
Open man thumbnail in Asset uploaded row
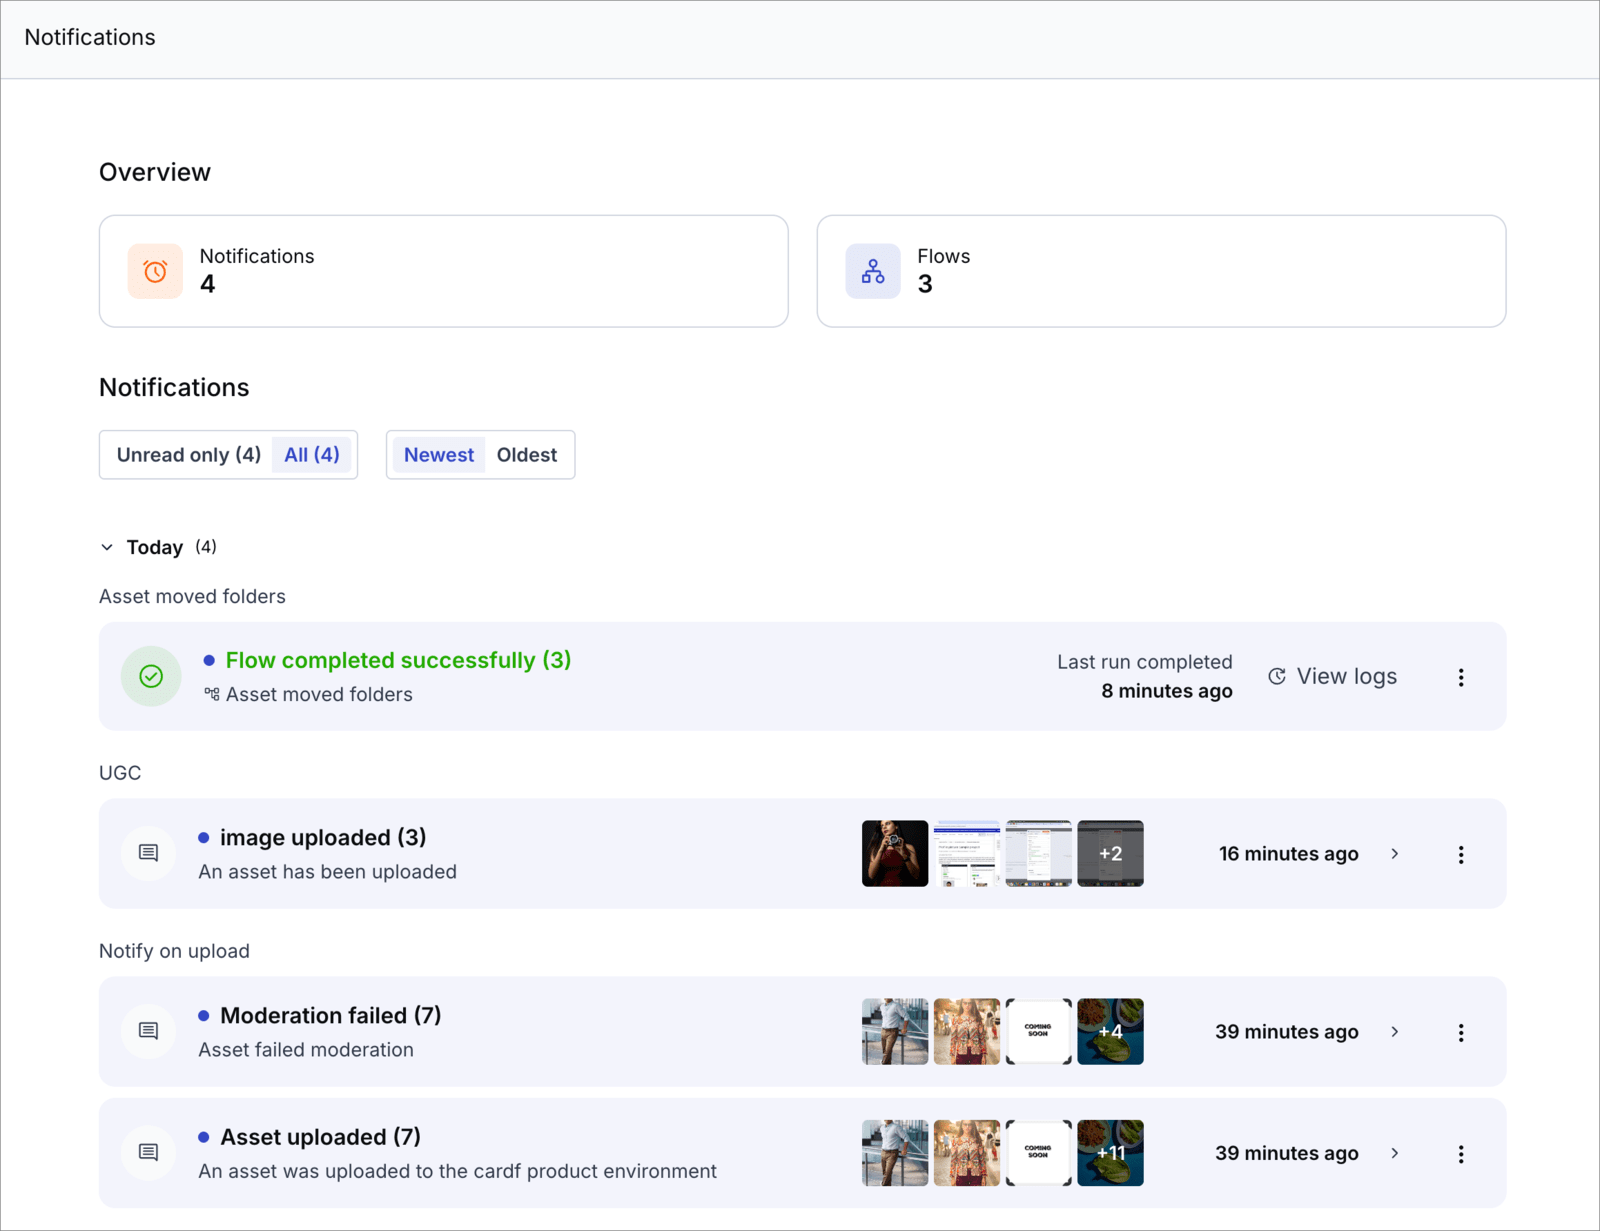click(895, 1154)
